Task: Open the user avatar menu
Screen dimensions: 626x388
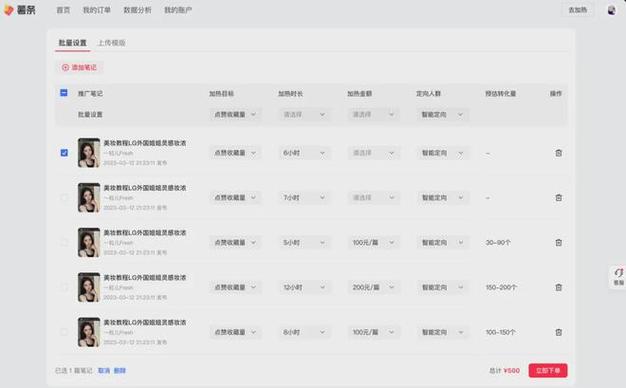Action: coord(611,10)
